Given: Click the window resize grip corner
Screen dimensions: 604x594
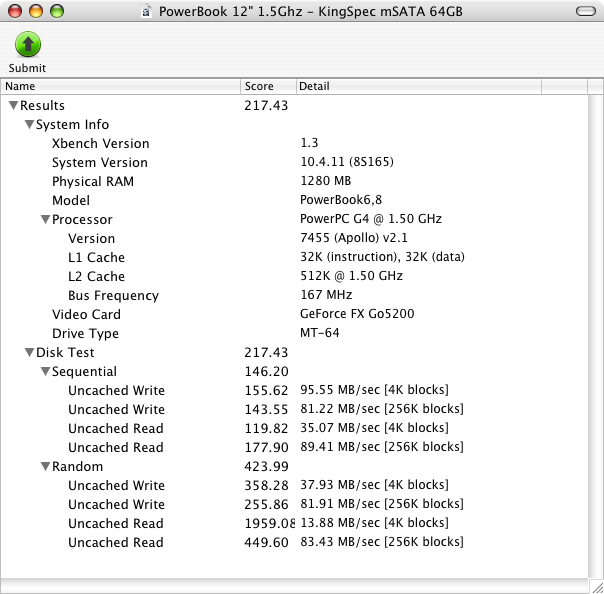Looking at the screenshot, I should tap(596, 586).
